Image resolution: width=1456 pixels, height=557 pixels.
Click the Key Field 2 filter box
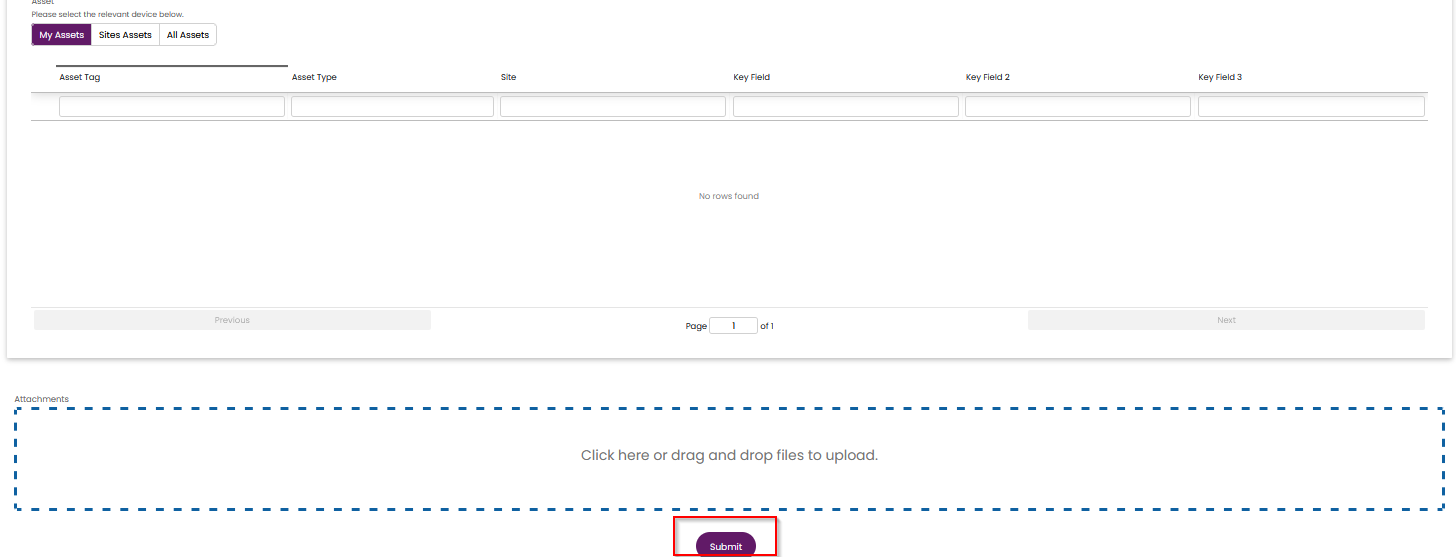click(x=1077, y=107)
